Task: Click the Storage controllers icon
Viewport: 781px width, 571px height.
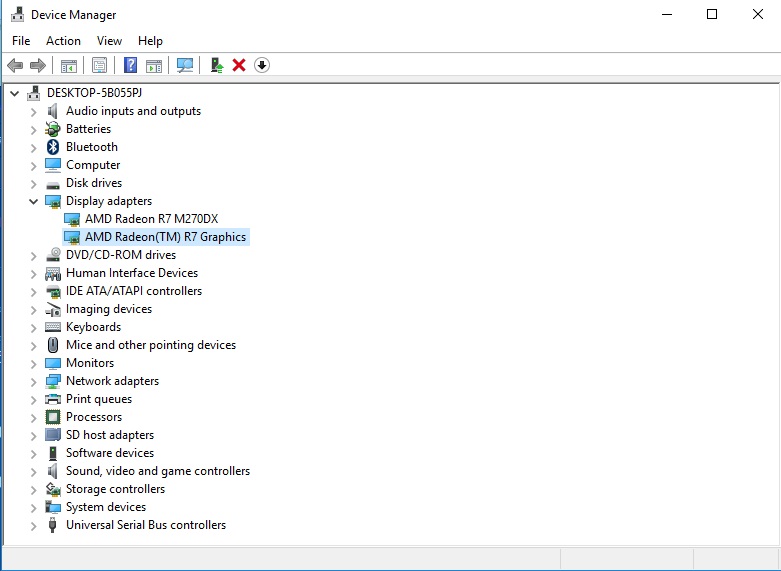Action: (53, 489)
